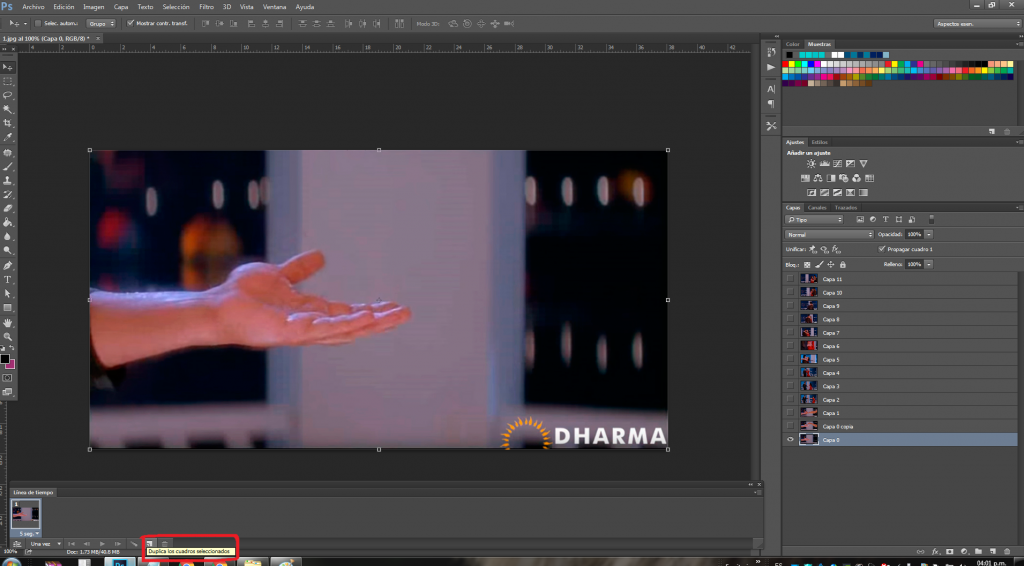Select the Brush tool
1024x566 pixels.
8,166
